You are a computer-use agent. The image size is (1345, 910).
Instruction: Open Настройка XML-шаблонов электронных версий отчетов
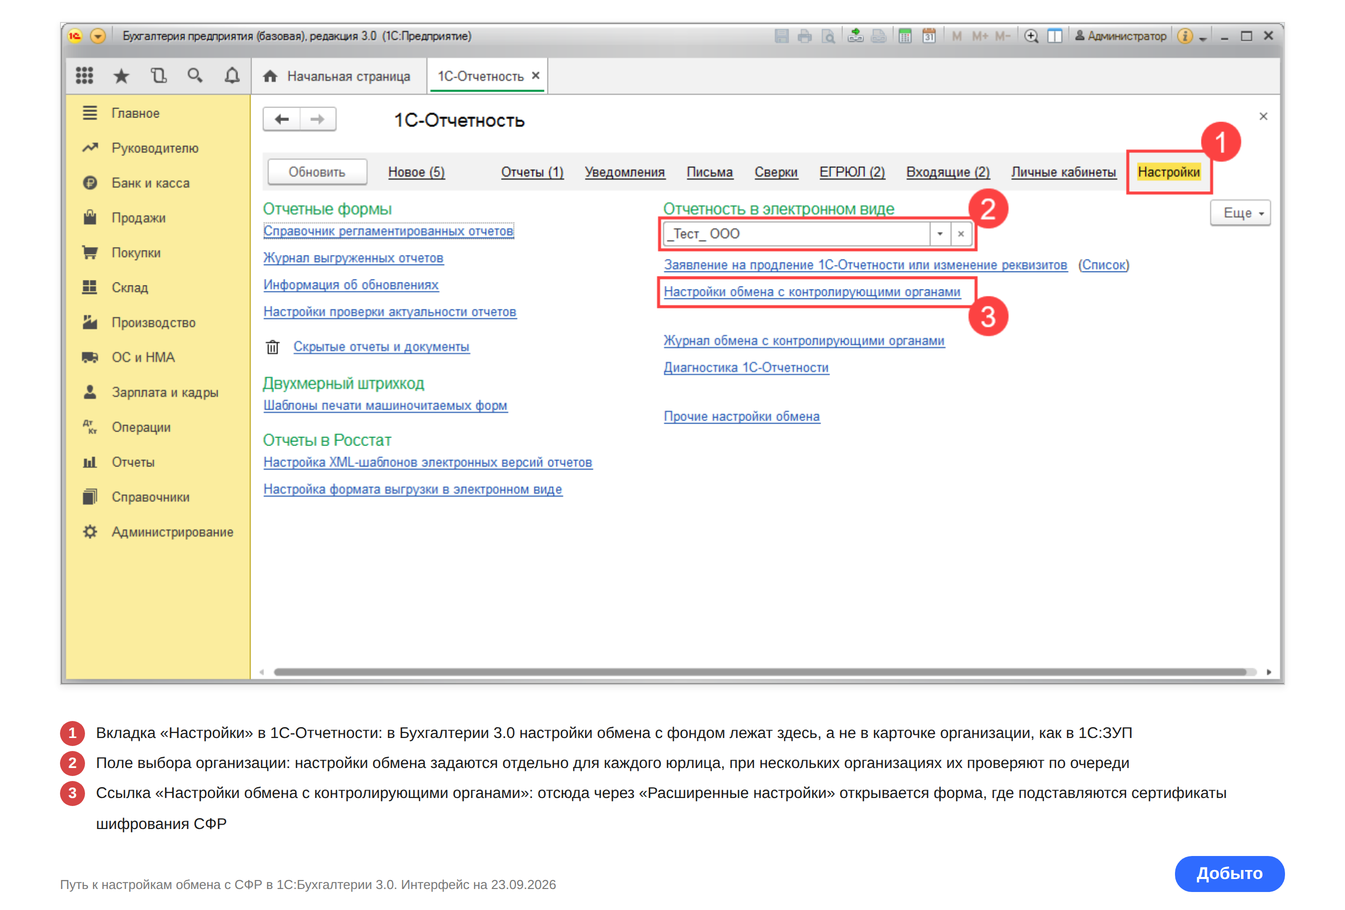pos(428,463)
